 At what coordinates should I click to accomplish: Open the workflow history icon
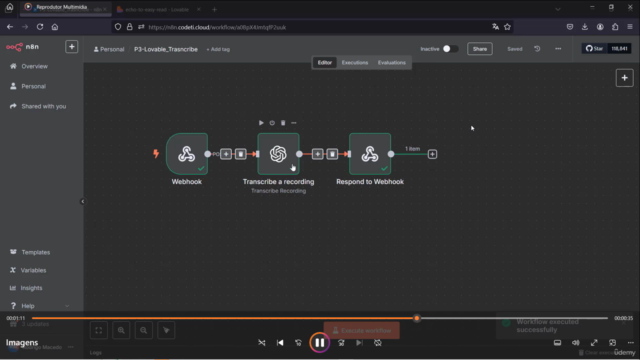[x=537, y=49]
